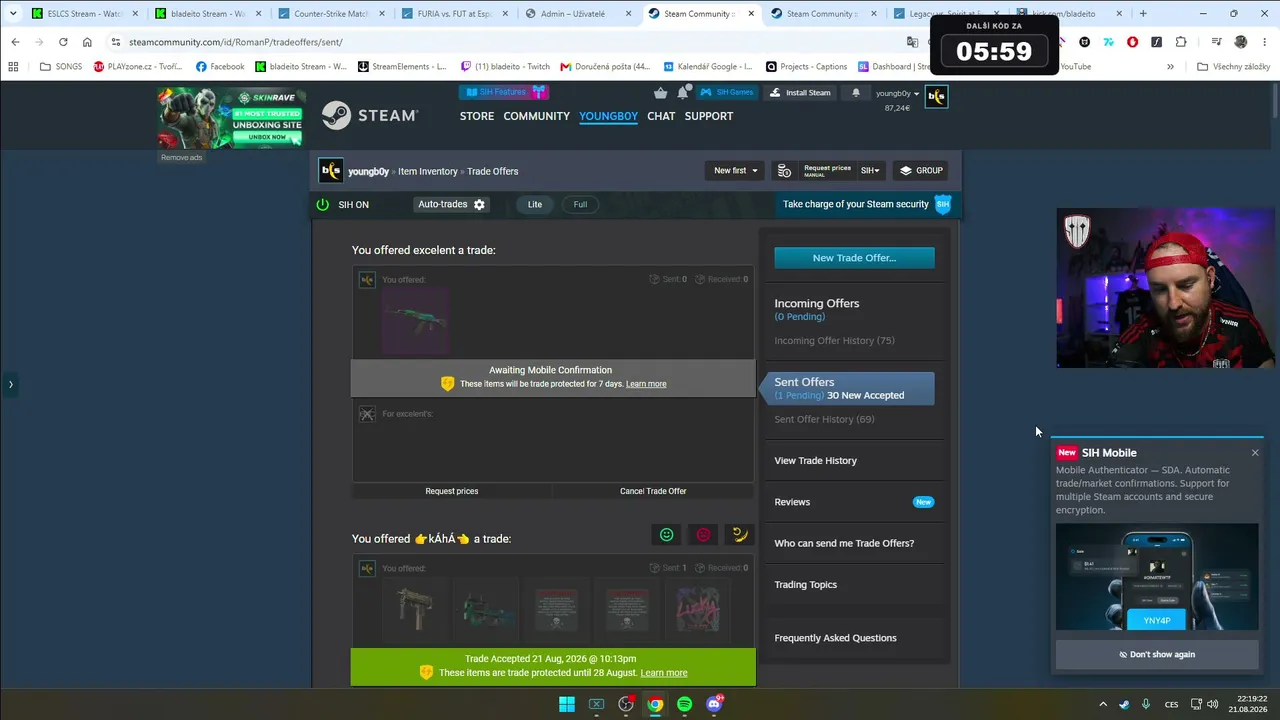1280x720 pixels.
Task: Open View Trade History
Action: click(x=815, y=461)
